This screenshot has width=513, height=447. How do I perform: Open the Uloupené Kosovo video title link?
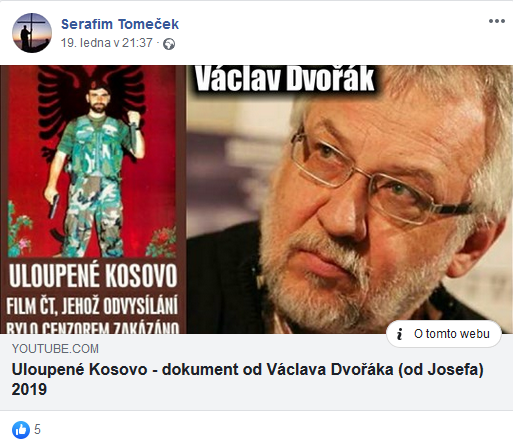pos(247,379)
